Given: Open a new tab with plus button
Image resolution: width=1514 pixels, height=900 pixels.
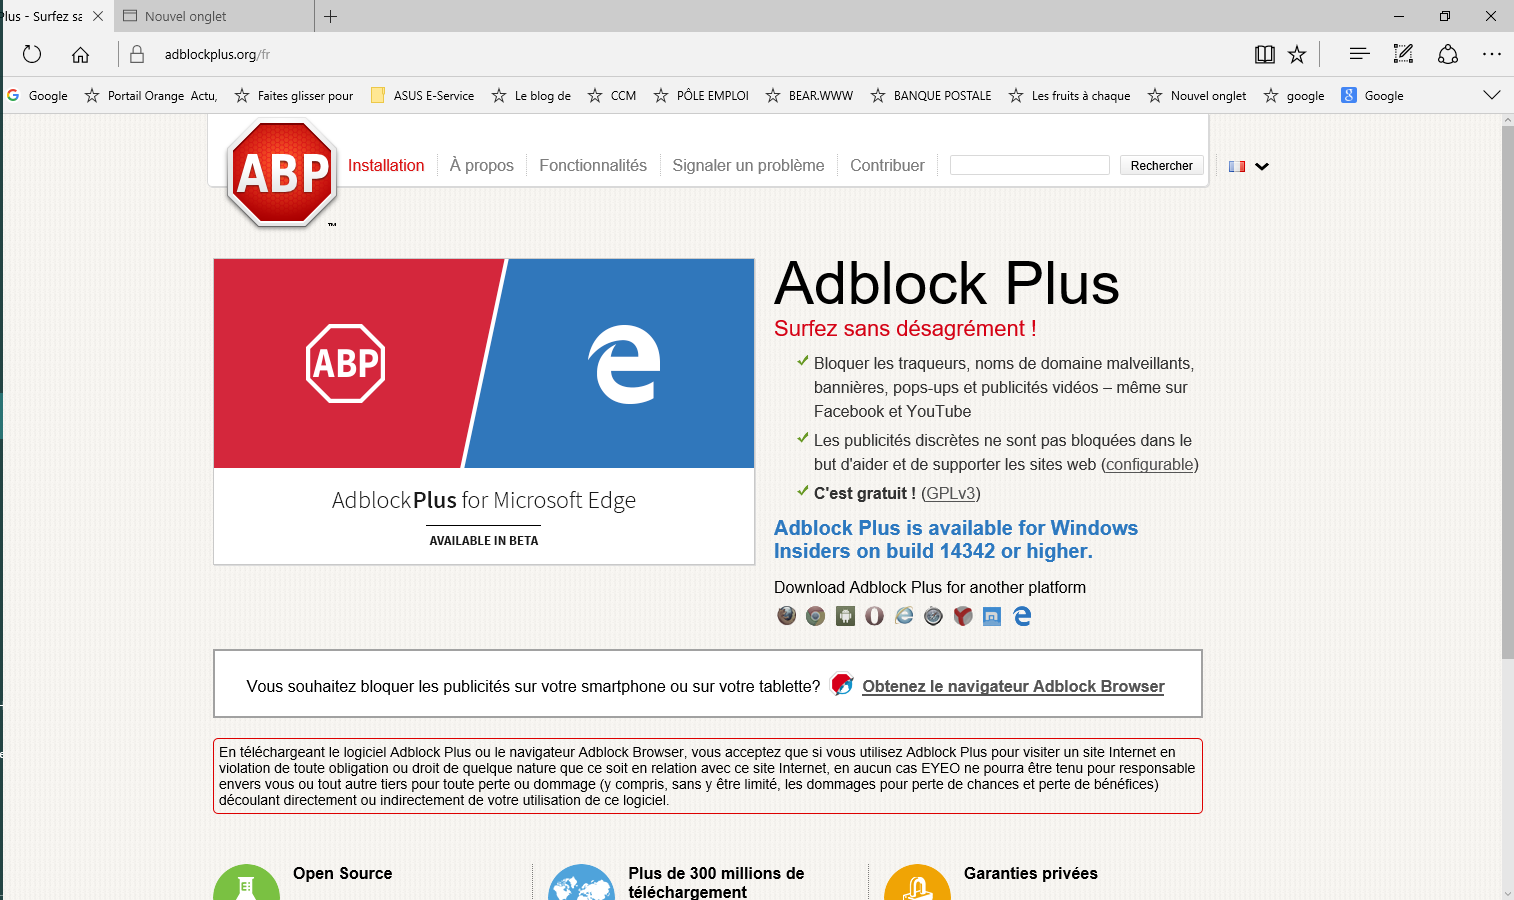Looking at the screenshot, I should coord(331,16).
